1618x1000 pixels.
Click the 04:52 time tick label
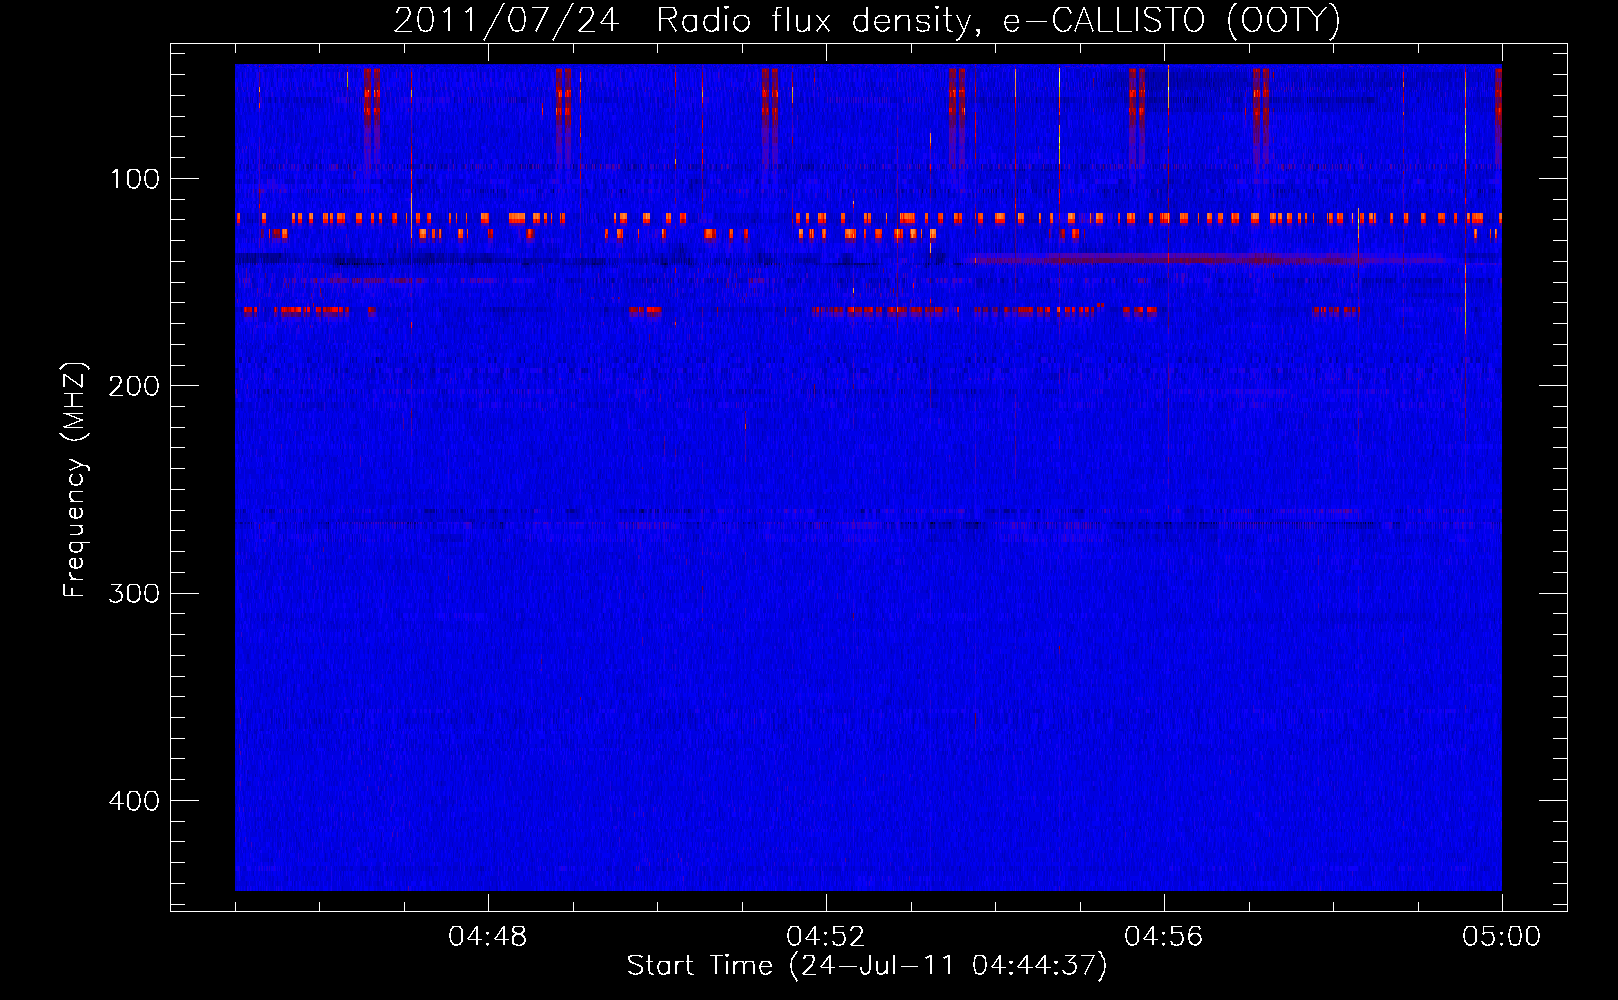826,937
